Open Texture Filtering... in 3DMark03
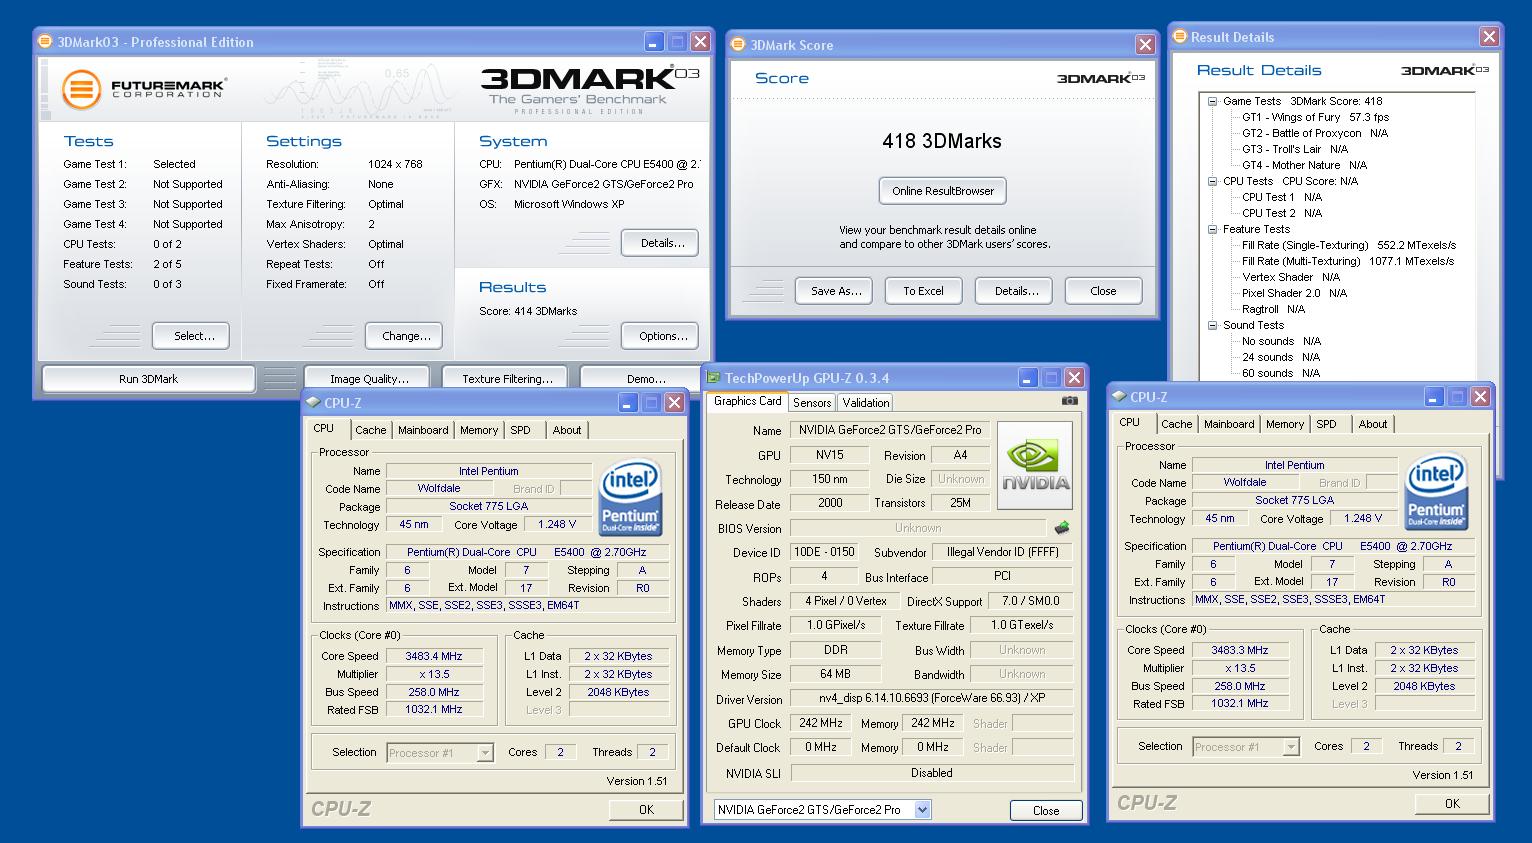This screenshot has width=1532, height=843. 507,379
